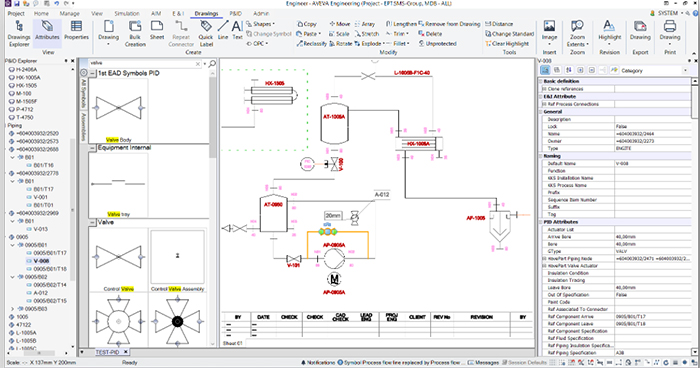The height and width of the screenshot is (368, 700).
Task: Select the Quick Label tool
Action: pyautogui.click(x=205, y=33)
